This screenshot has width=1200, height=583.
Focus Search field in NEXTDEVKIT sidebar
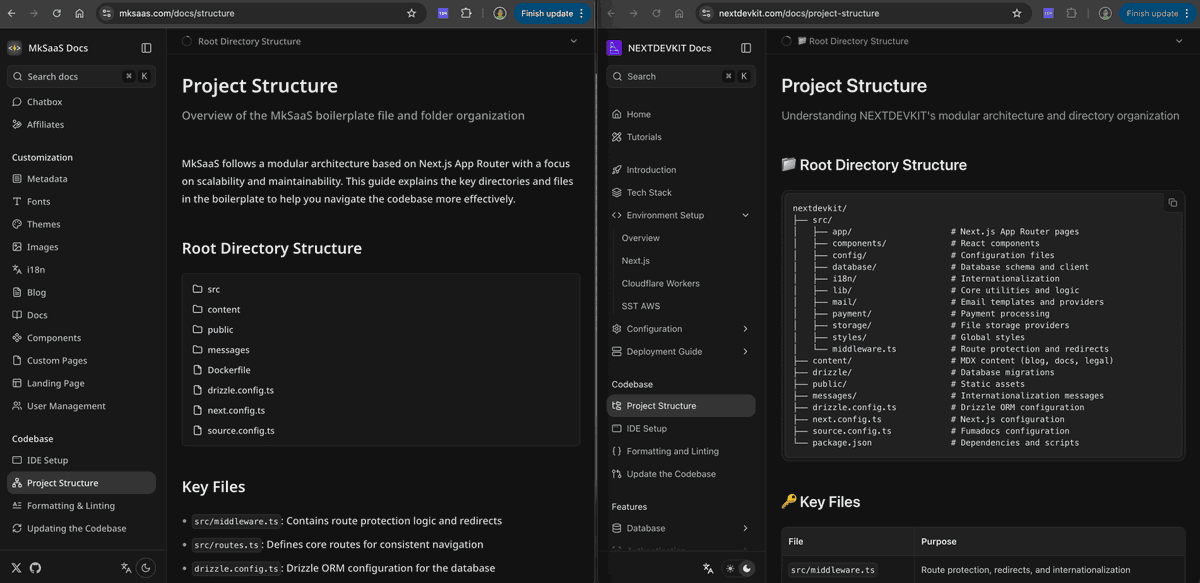pos(681,76)
